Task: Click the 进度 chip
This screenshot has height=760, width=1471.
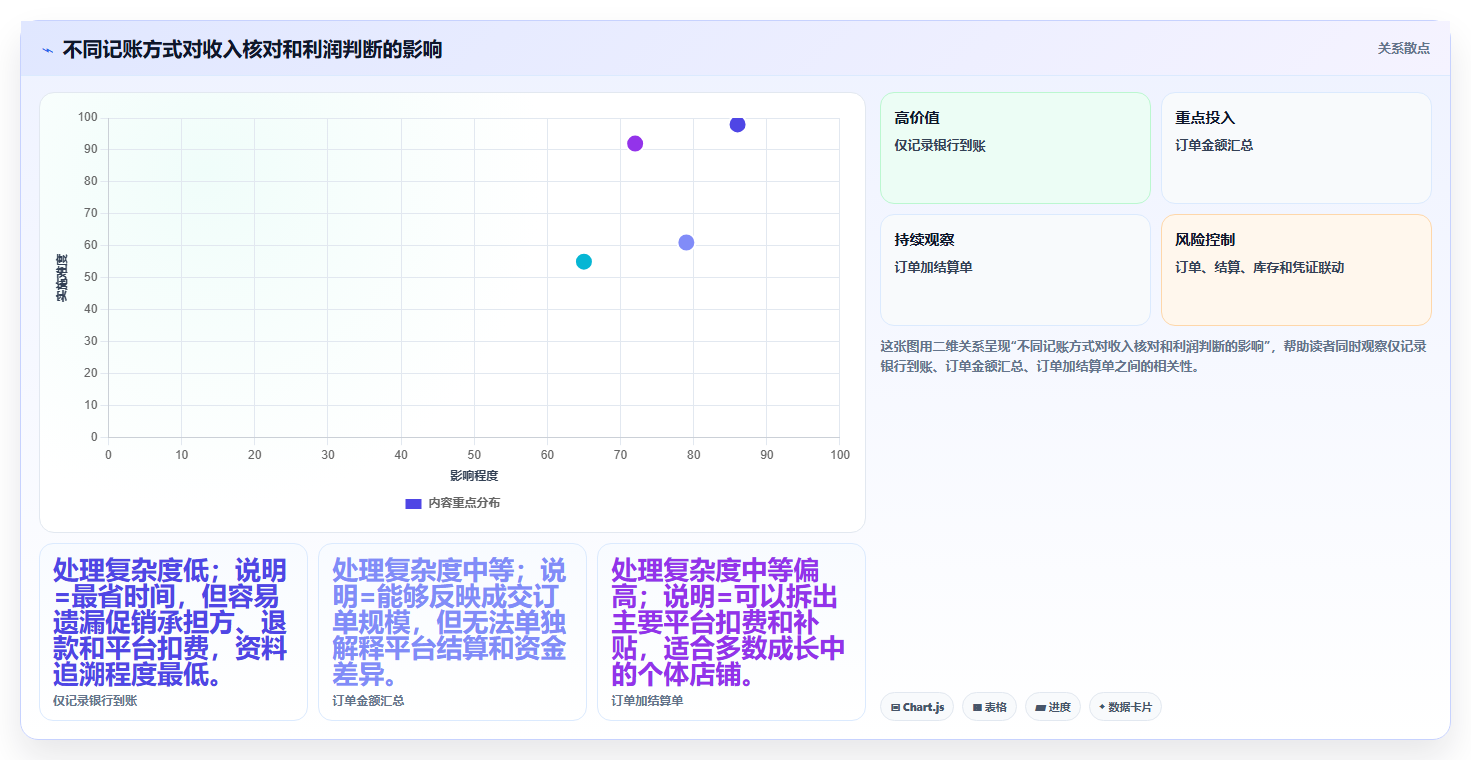Action: click(1053, 707)
